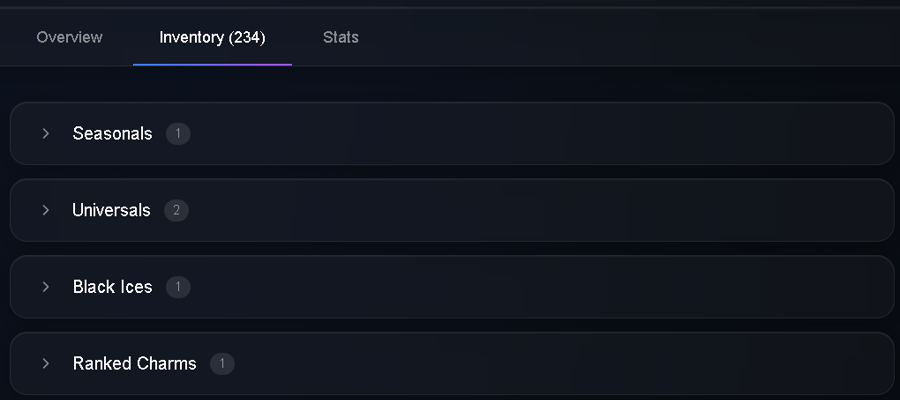Expand Ranked Charms using its chevron arrow
900x400 pixels.
(x=46, y=363)
